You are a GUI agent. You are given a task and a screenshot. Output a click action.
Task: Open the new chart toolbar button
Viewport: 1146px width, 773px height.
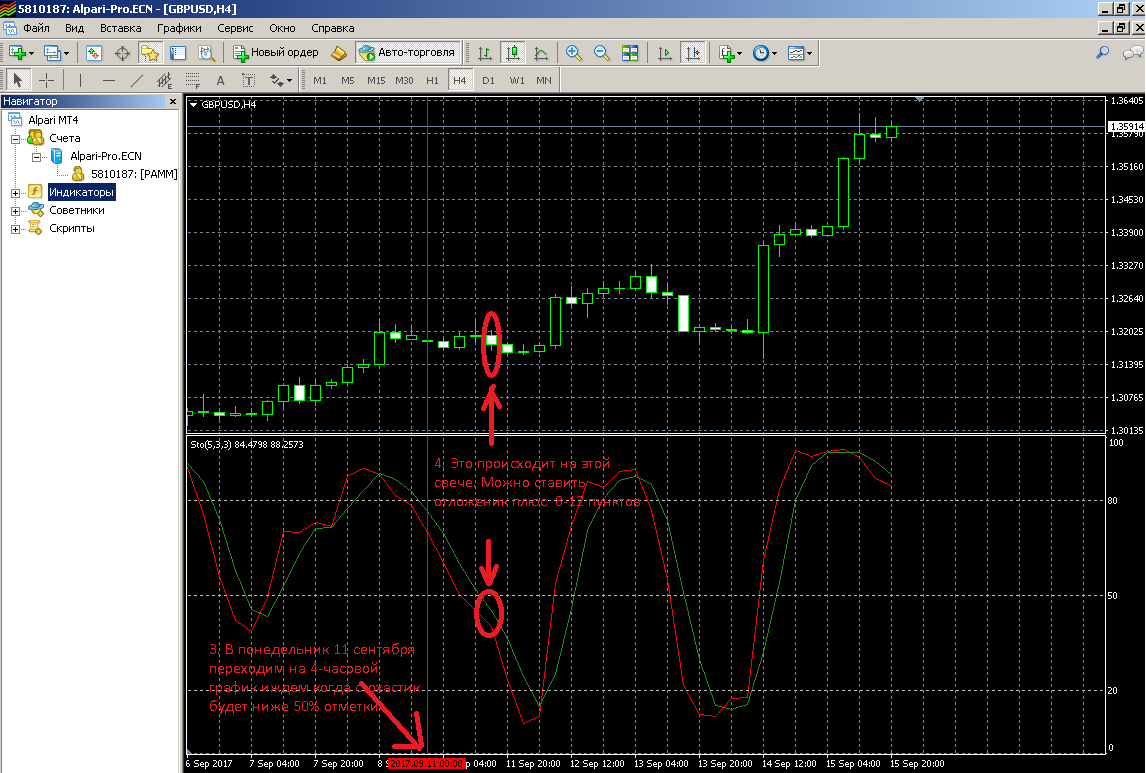(x=20, y=53)
